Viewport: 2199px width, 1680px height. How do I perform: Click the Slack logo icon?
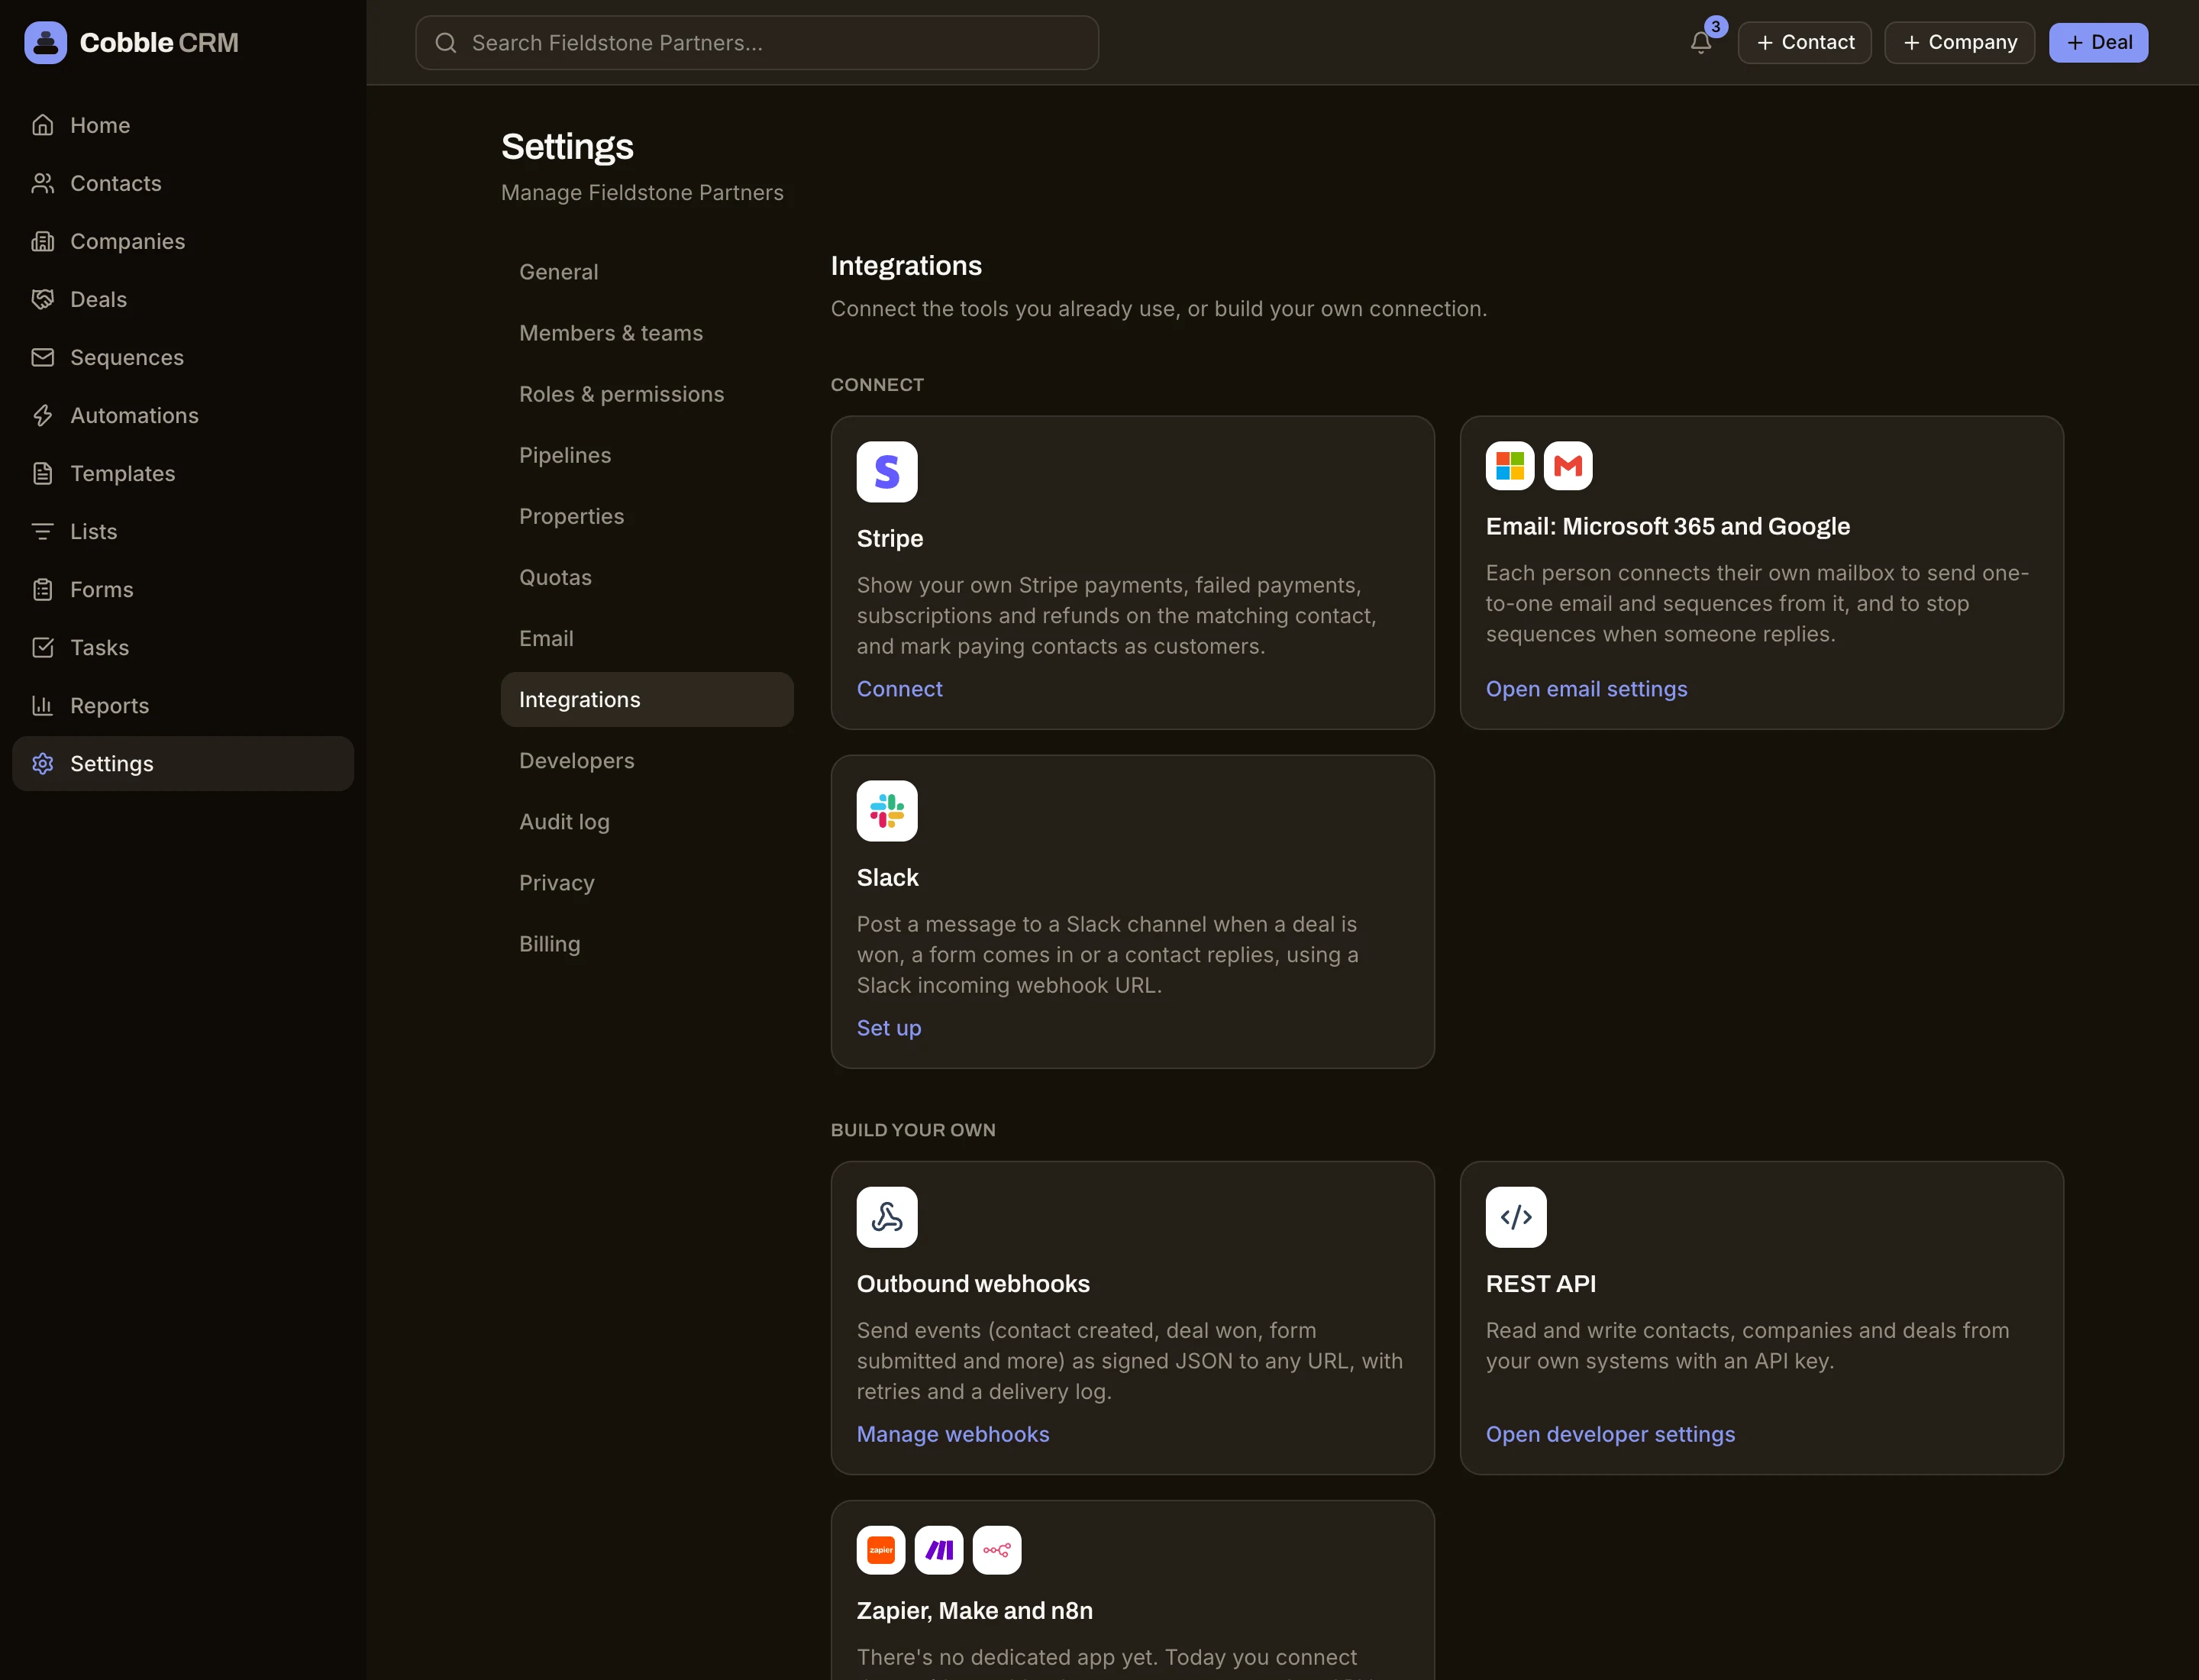887,811
